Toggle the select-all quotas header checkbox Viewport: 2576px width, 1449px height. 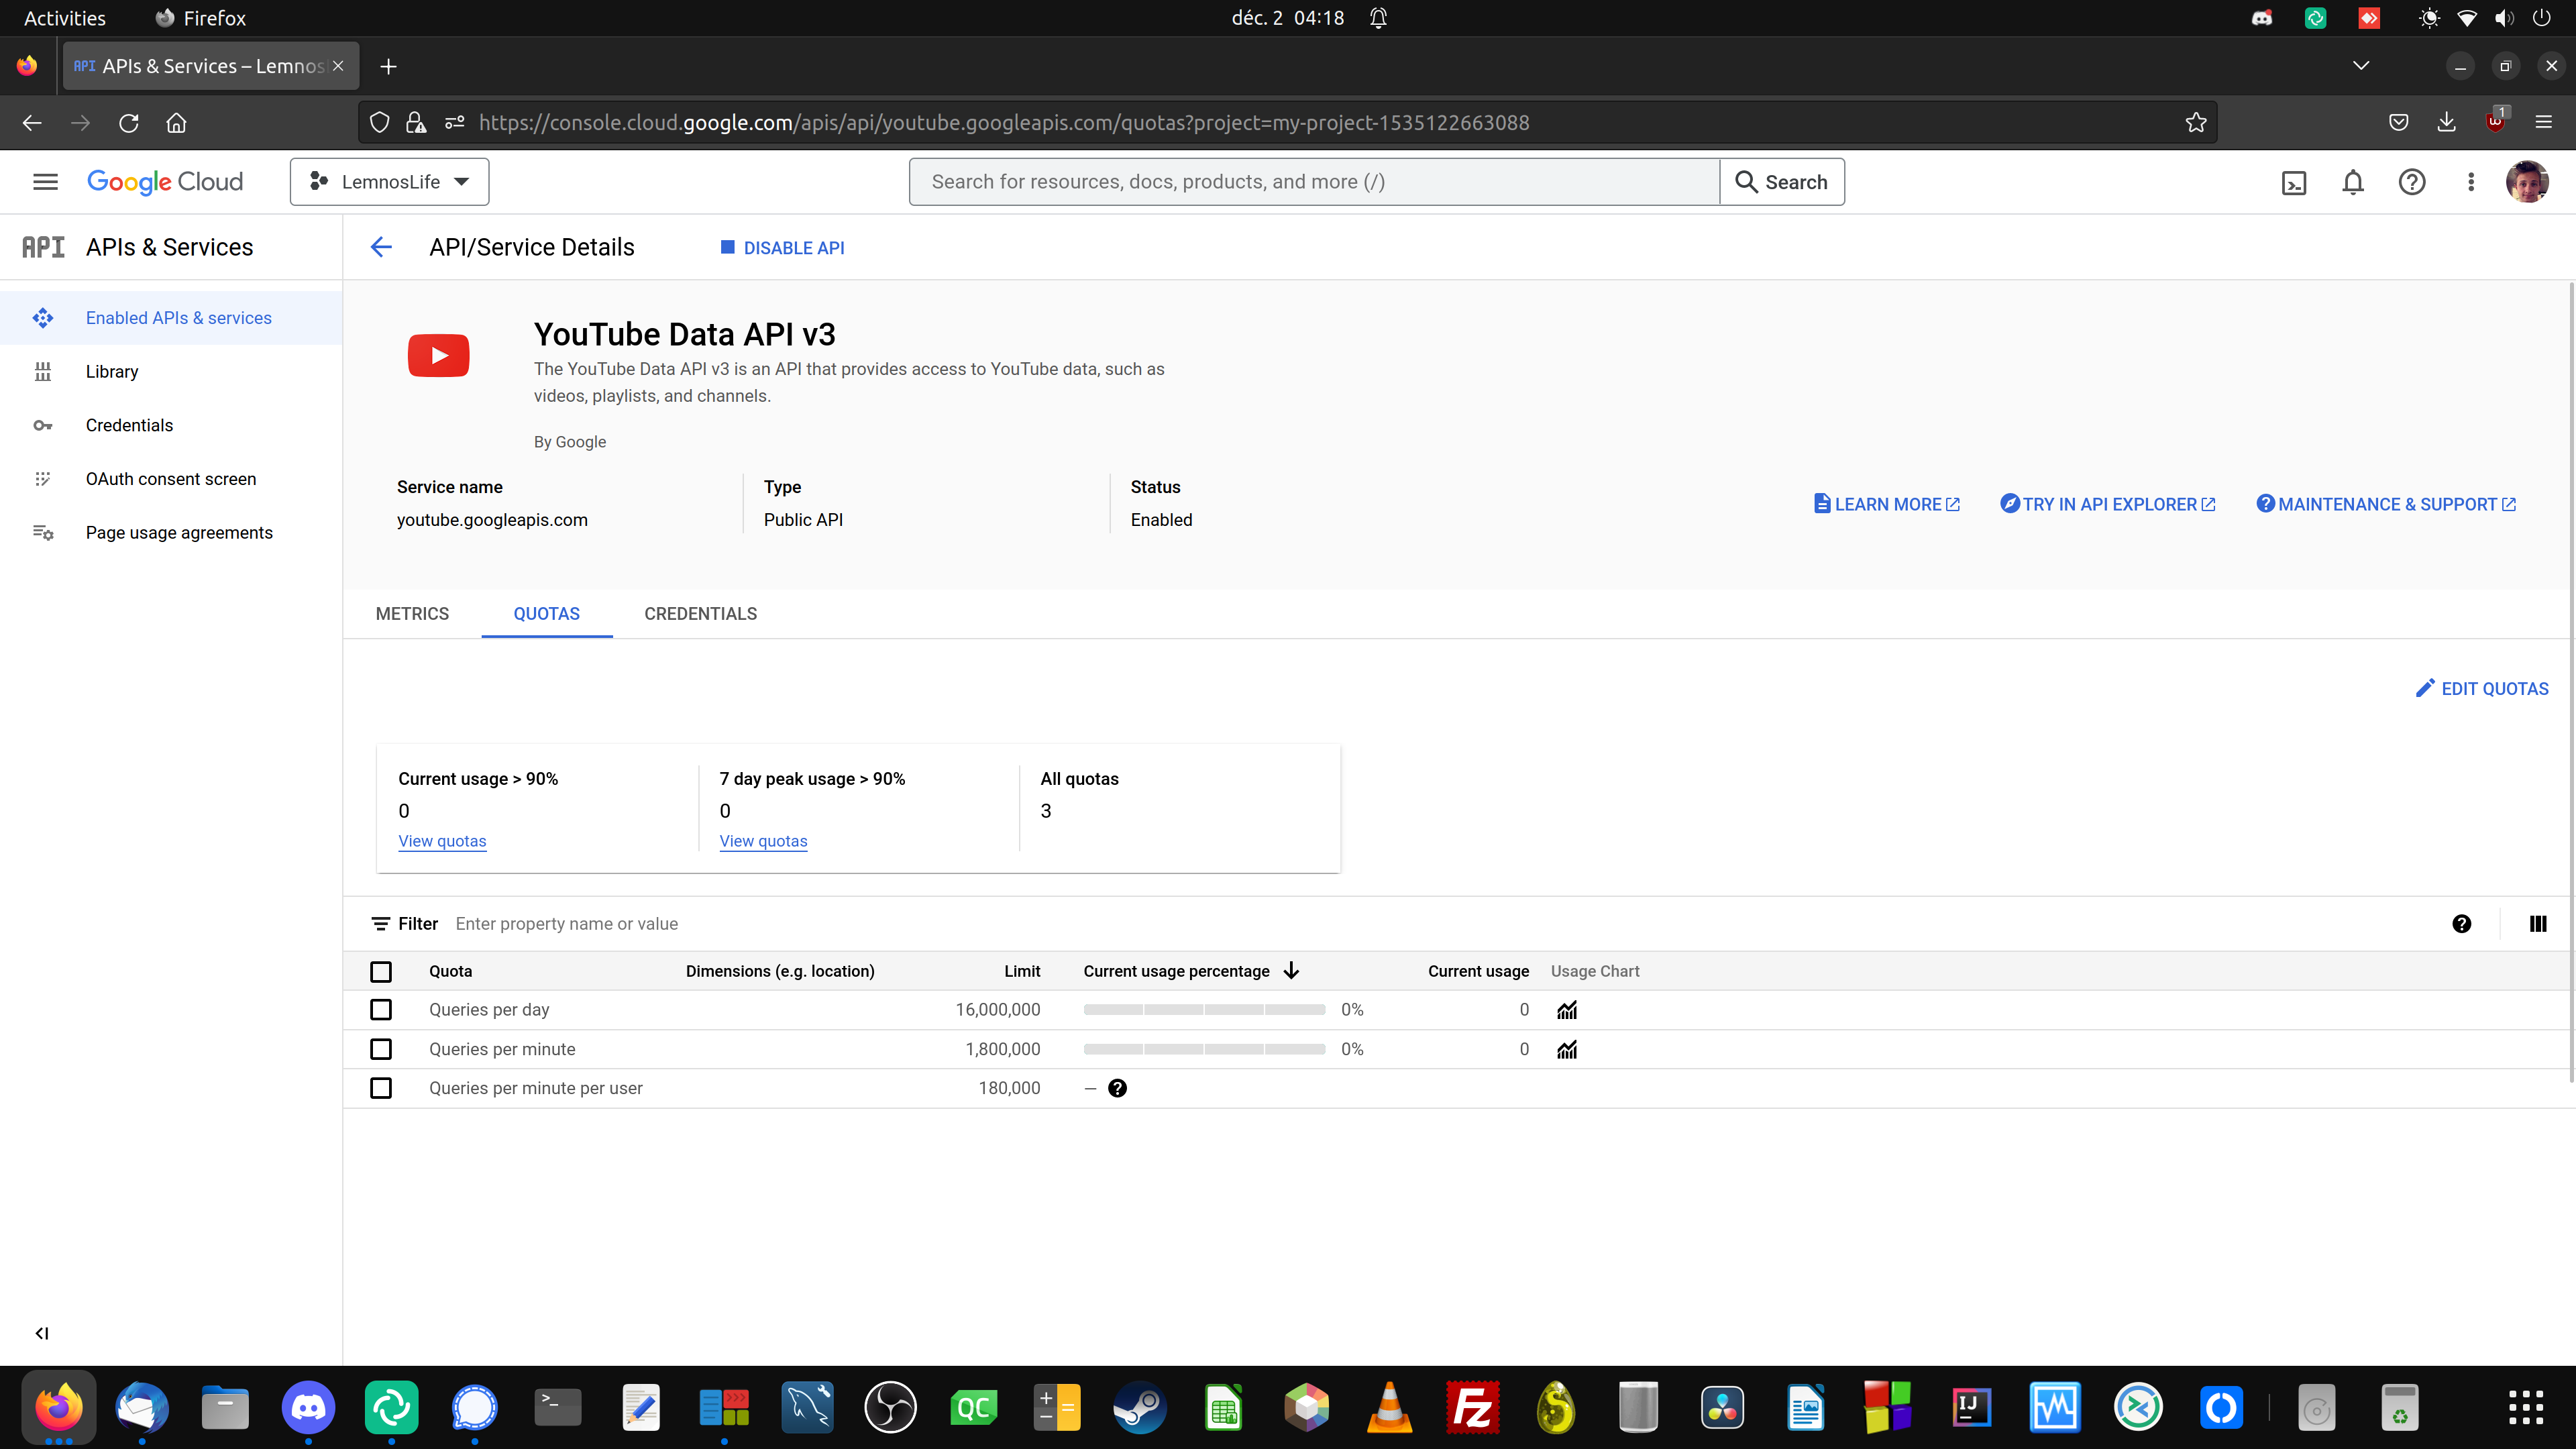381,971
